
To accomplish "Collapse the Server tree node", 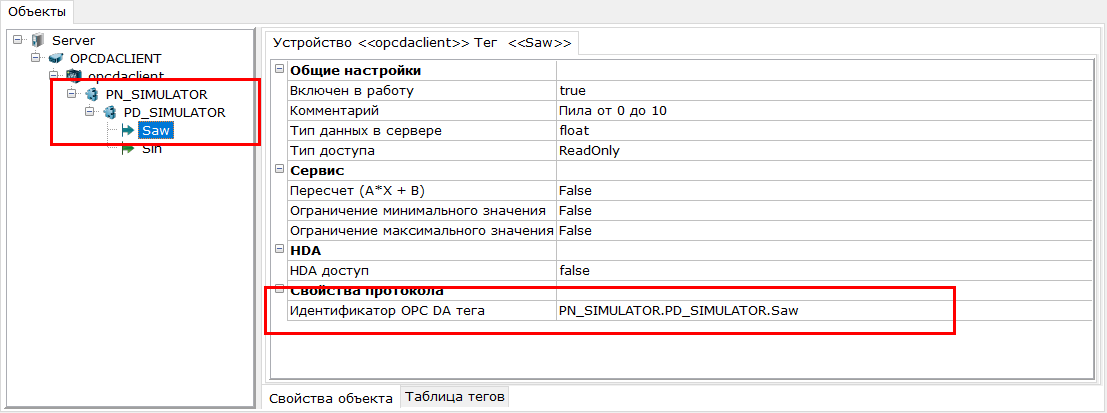I will [18, 40].
